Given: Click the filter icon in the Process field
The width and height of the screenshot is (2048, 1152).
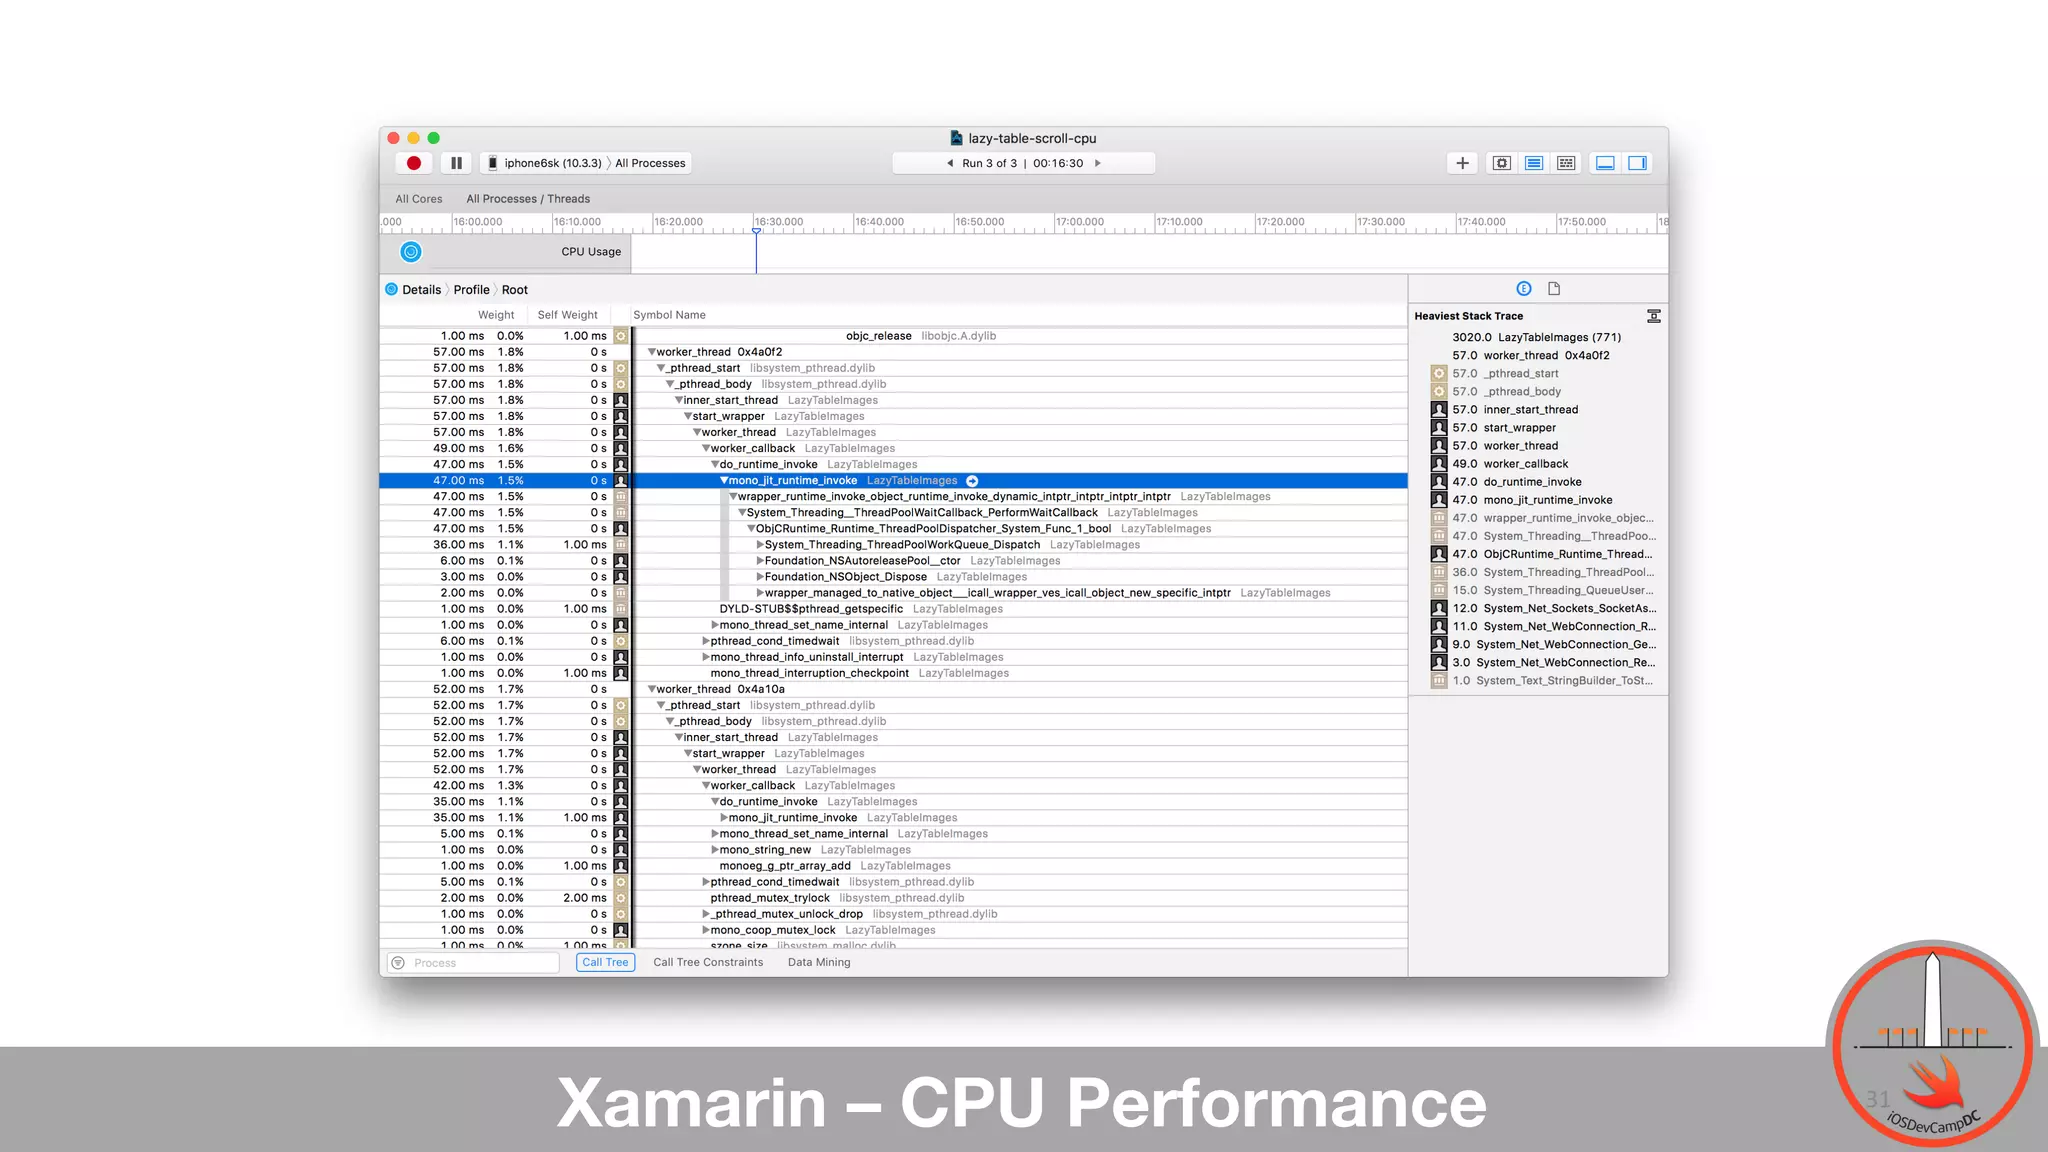Looking at the screenshot, I should tap(398, 963).
